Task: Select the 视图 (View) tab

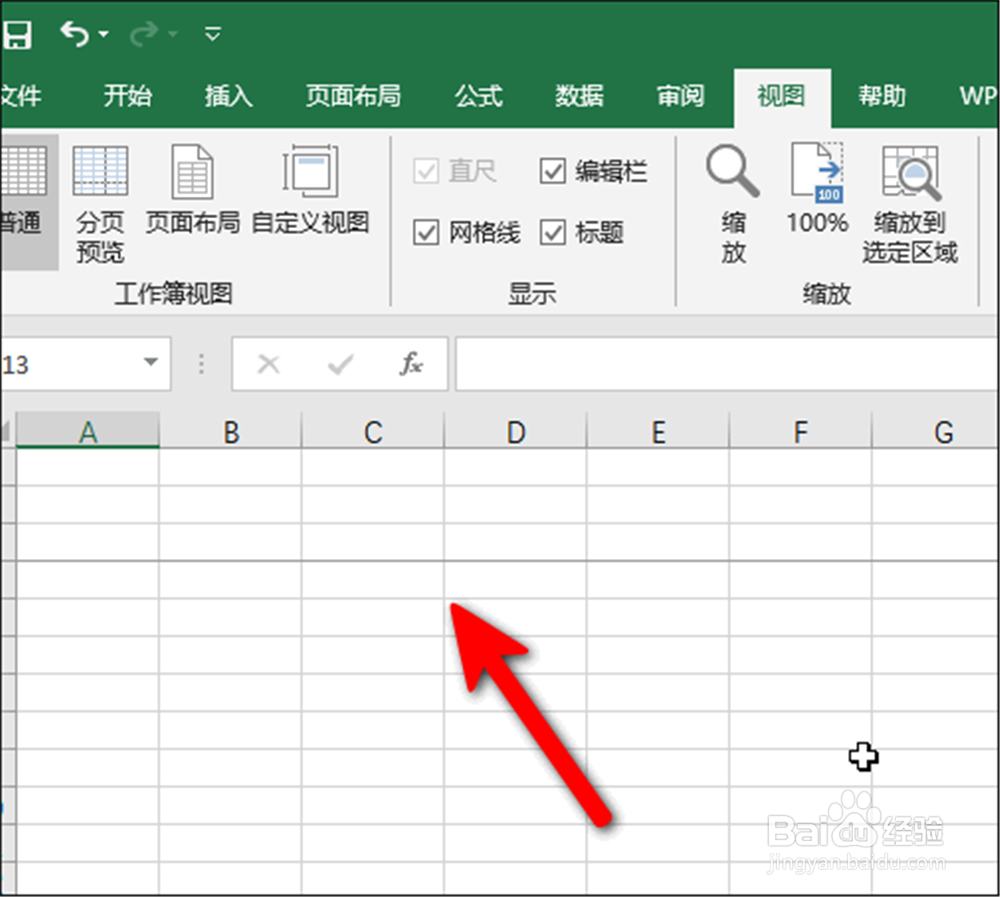Action: (x=781, y=96)
